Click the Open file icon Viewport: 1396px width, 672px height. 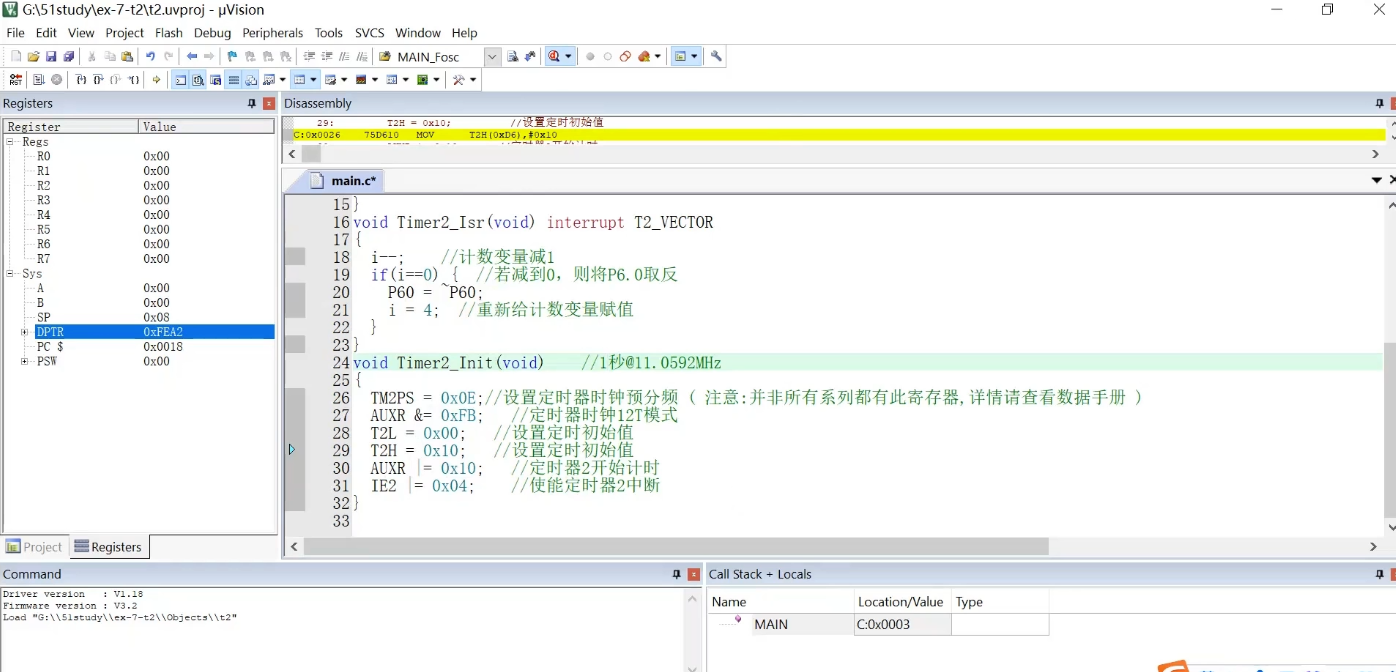point(33,57)
